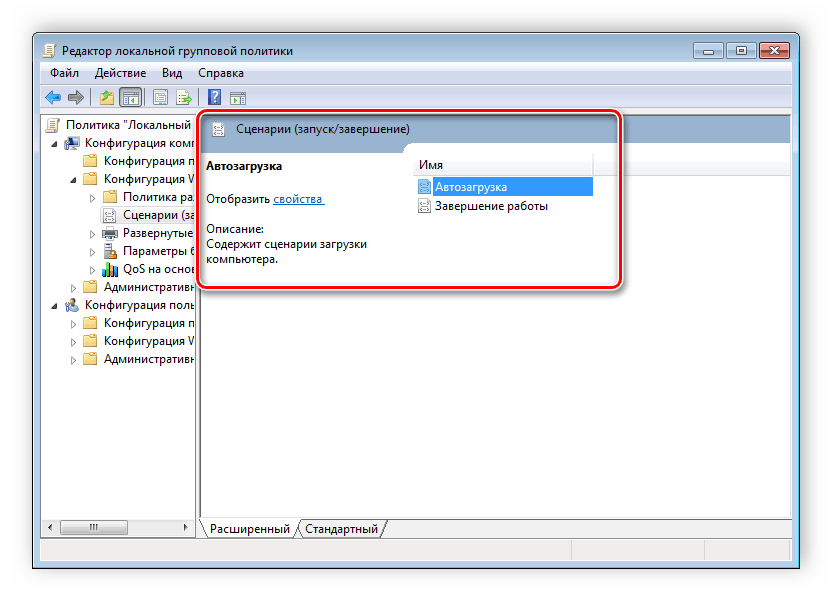Click the Имя column header
Viewport: 832px width, 601px height.
pyautogui.click(x=502, y=165)
